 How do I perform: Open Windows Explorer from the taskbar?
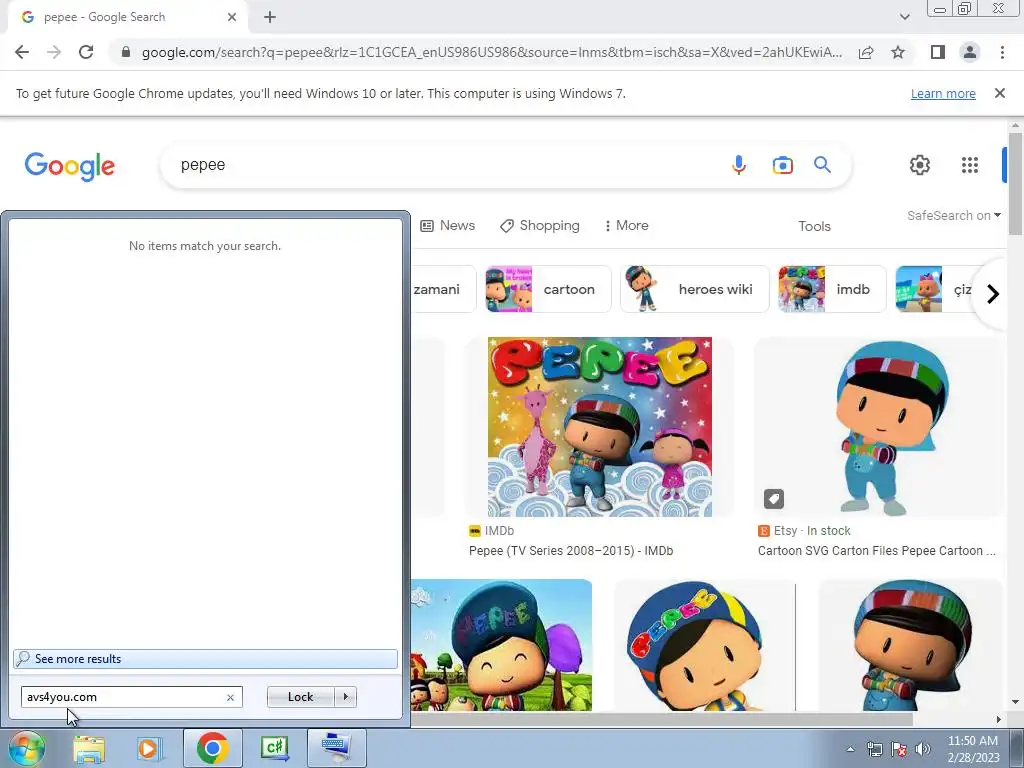coord(89,748)
